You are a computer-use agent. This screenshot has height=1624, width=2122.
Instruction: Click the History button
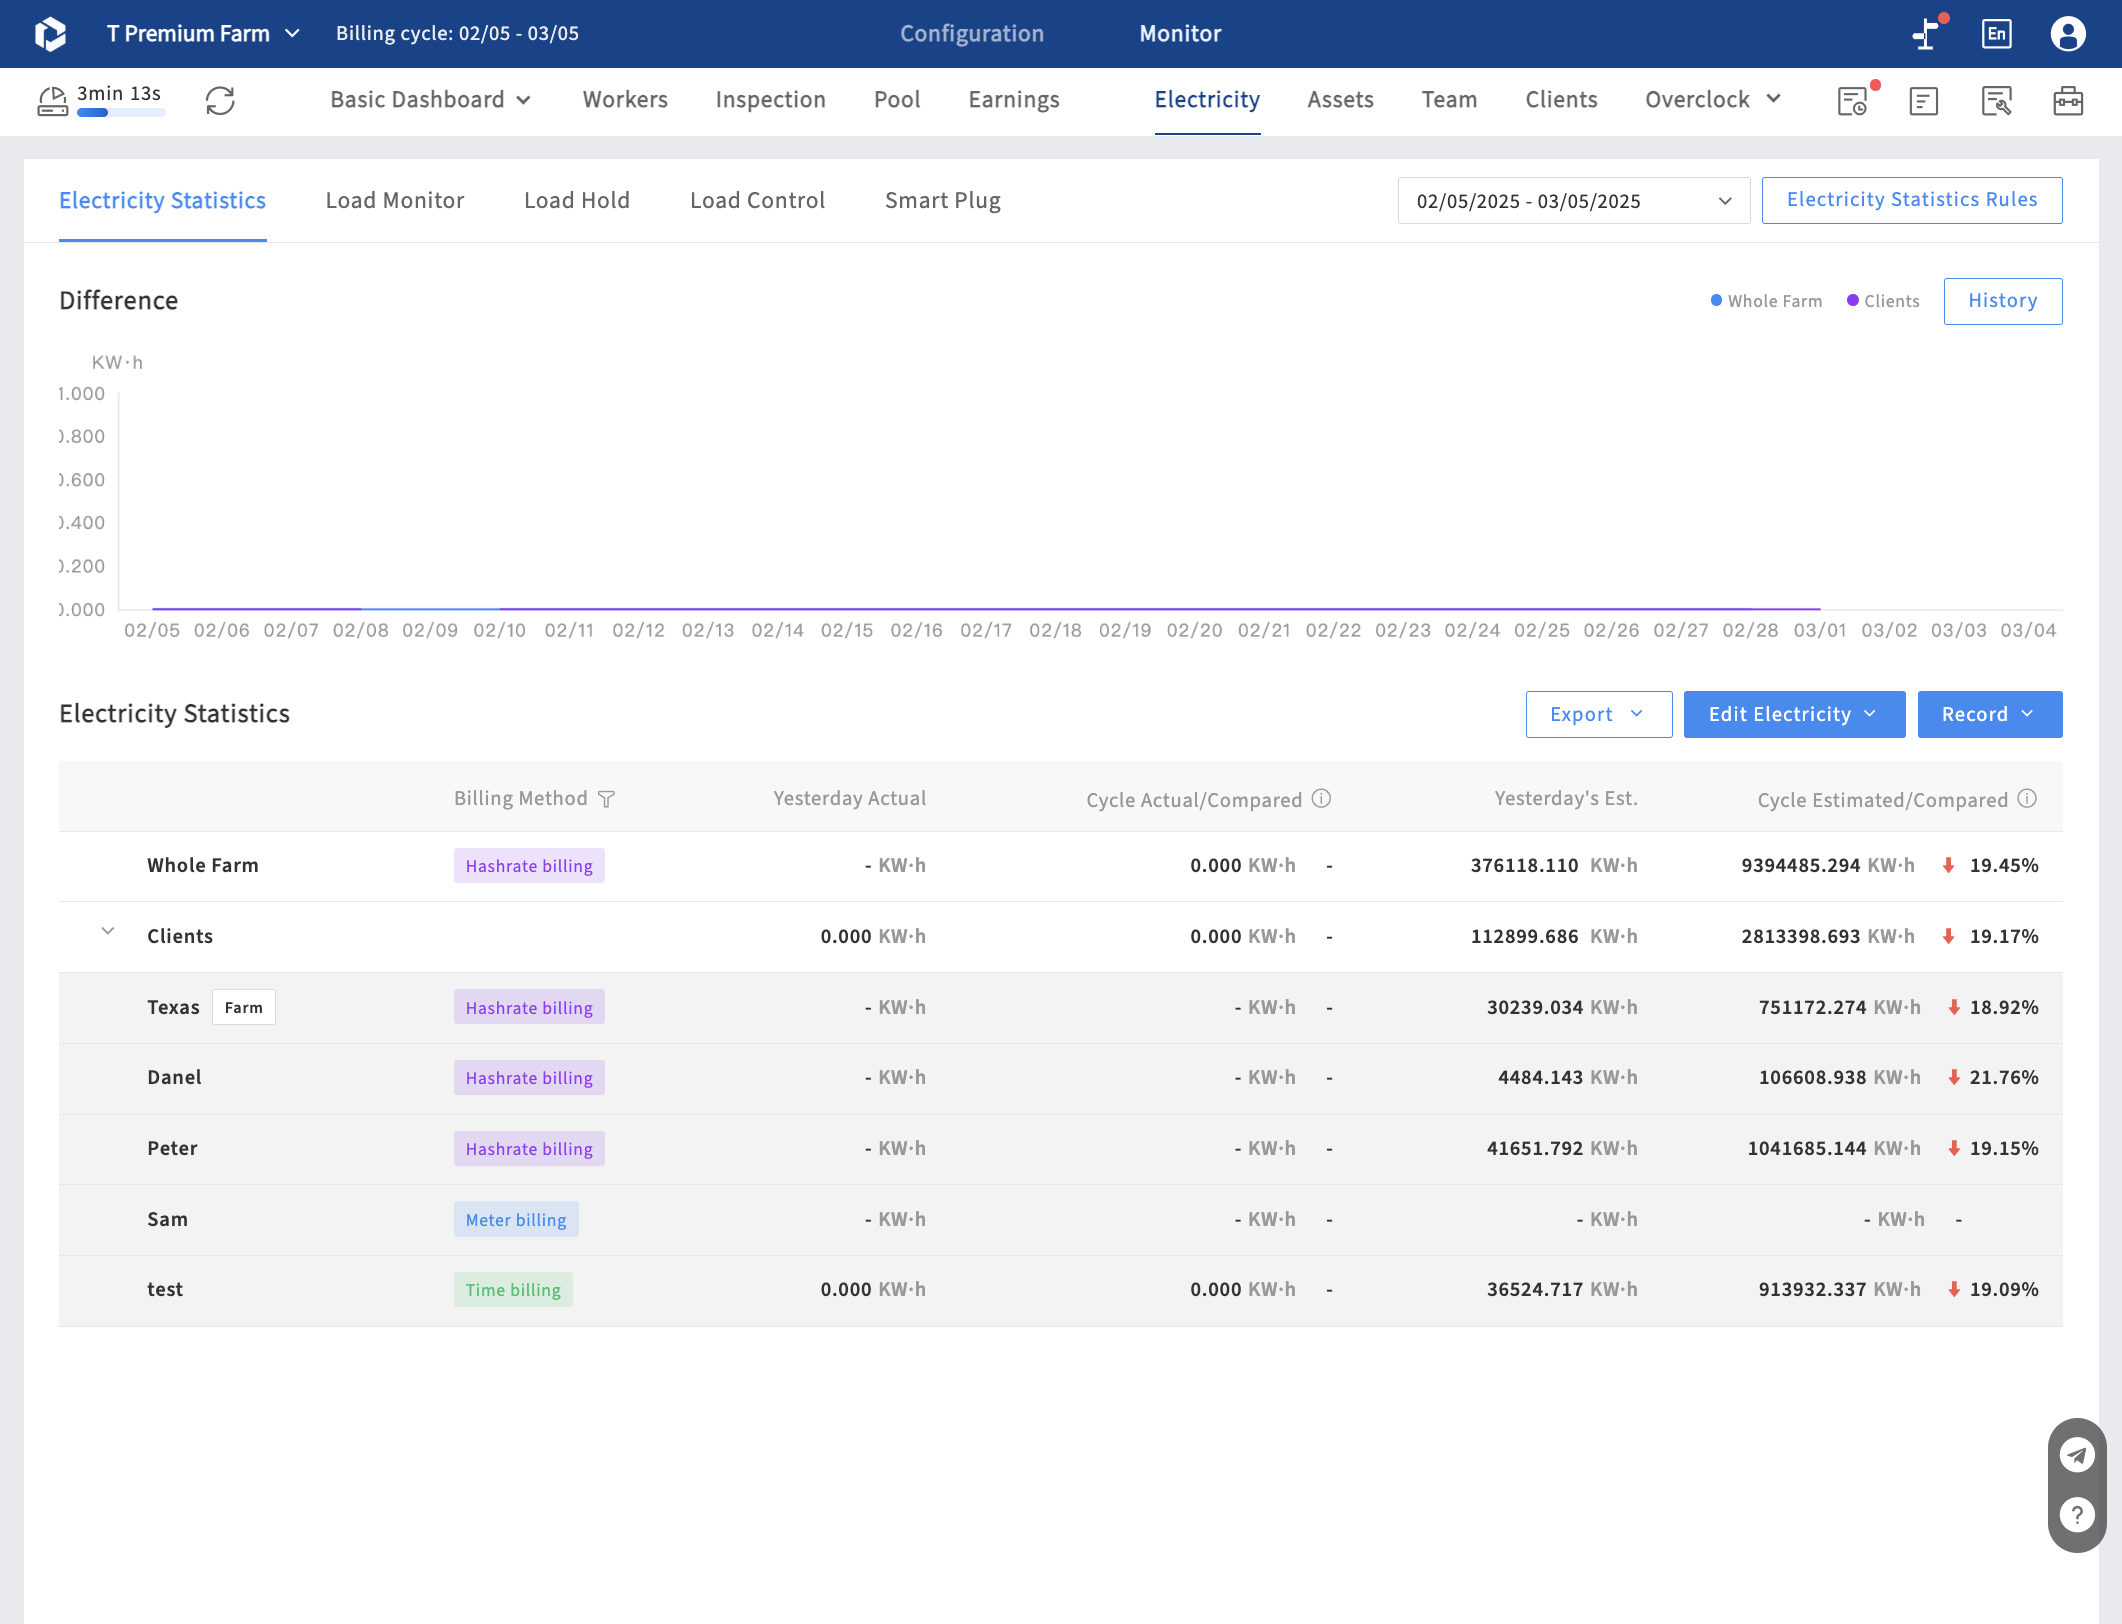(x=2002, y=301)
